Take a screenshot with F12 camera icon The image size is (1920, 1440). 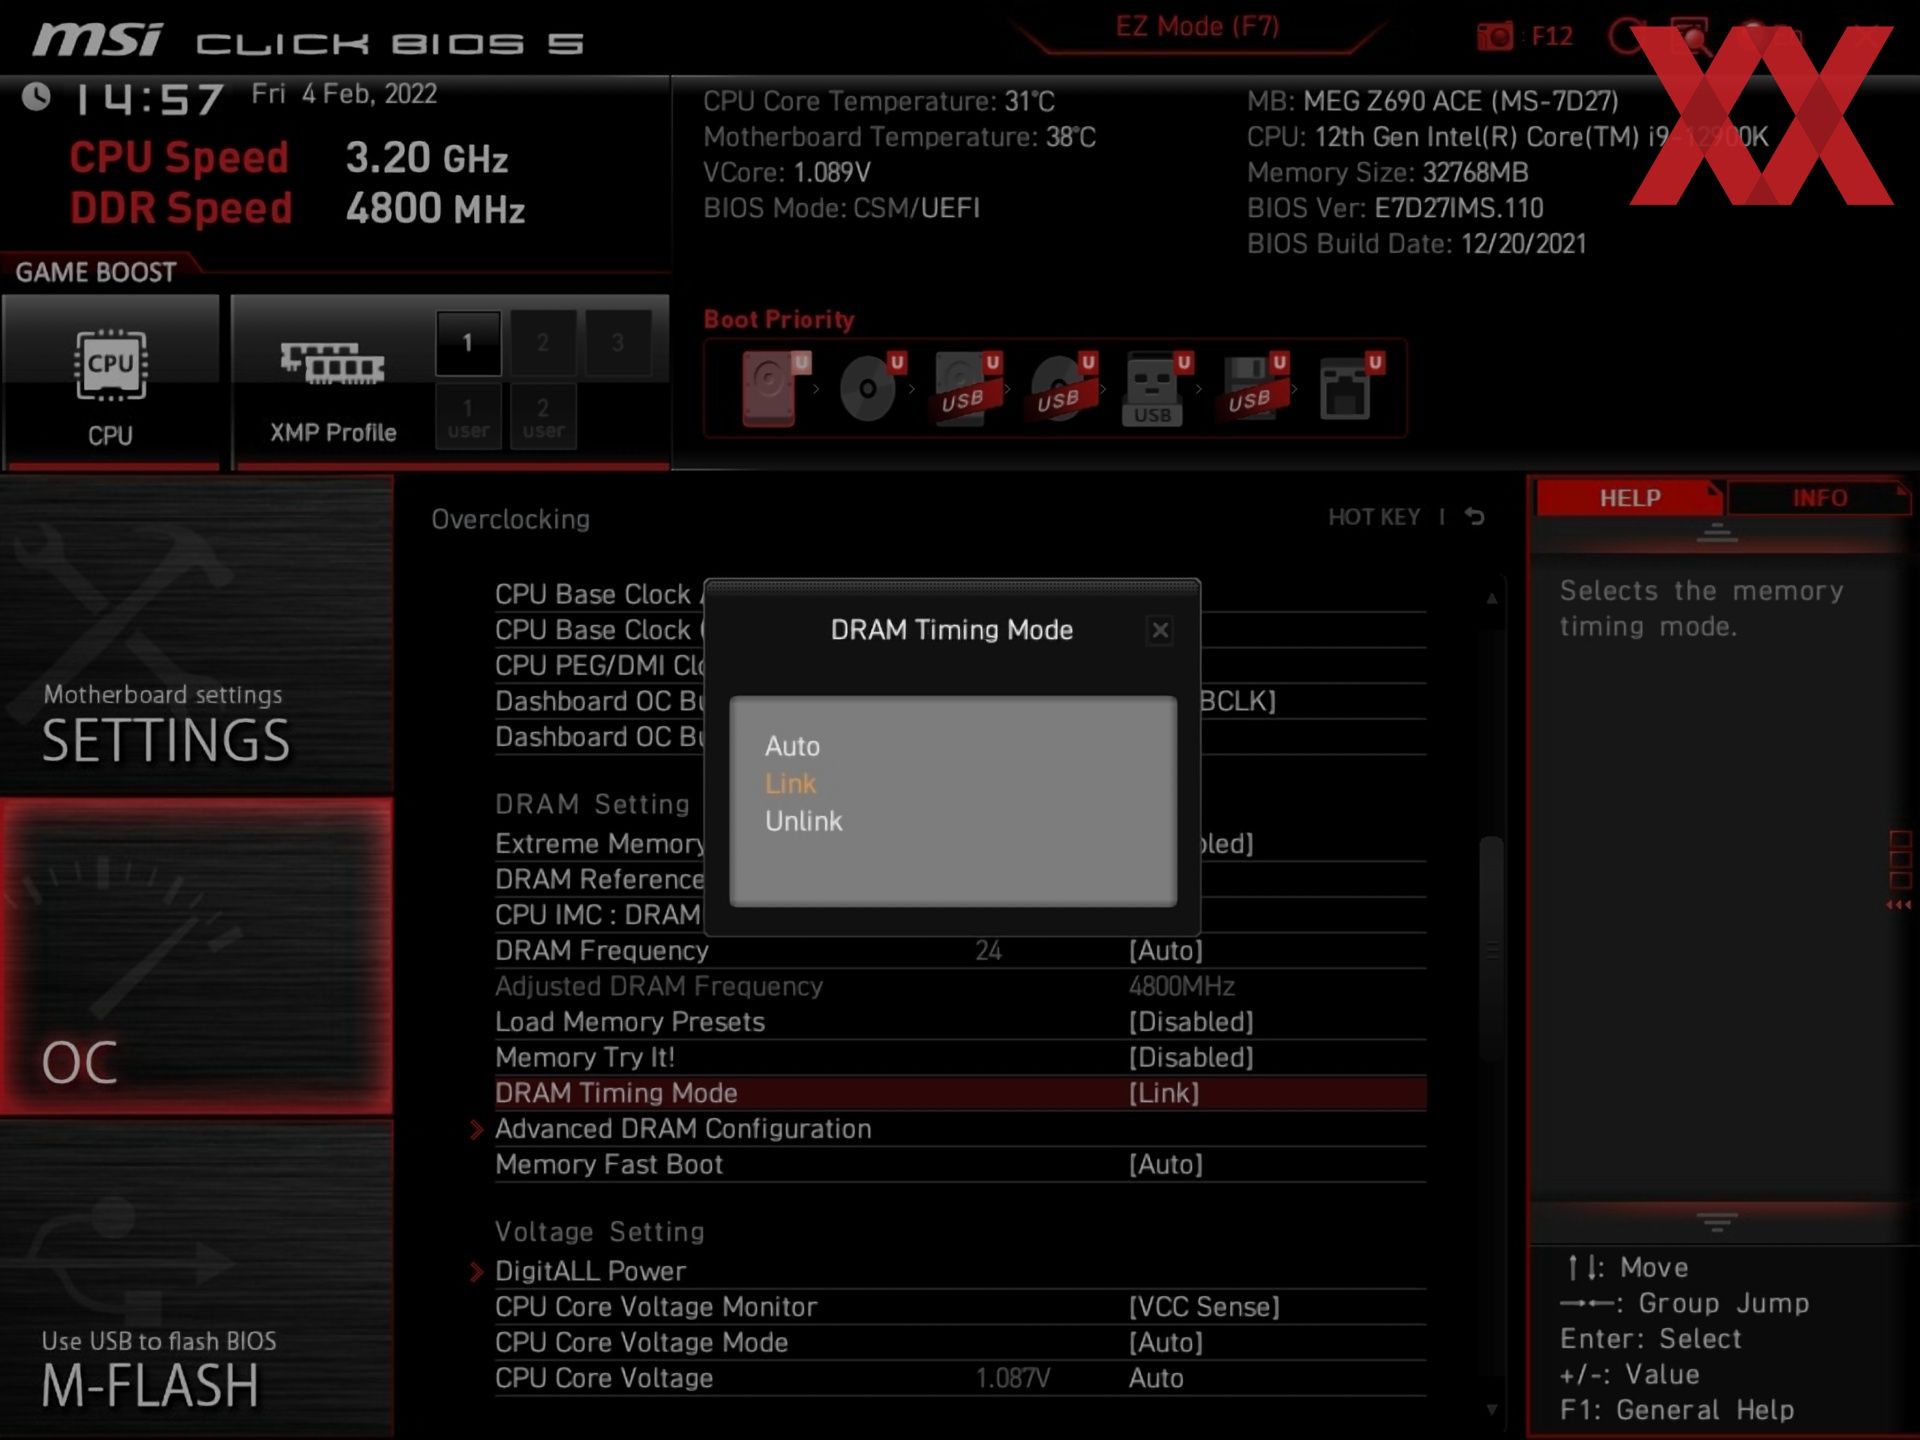(x=1495, y=37)
